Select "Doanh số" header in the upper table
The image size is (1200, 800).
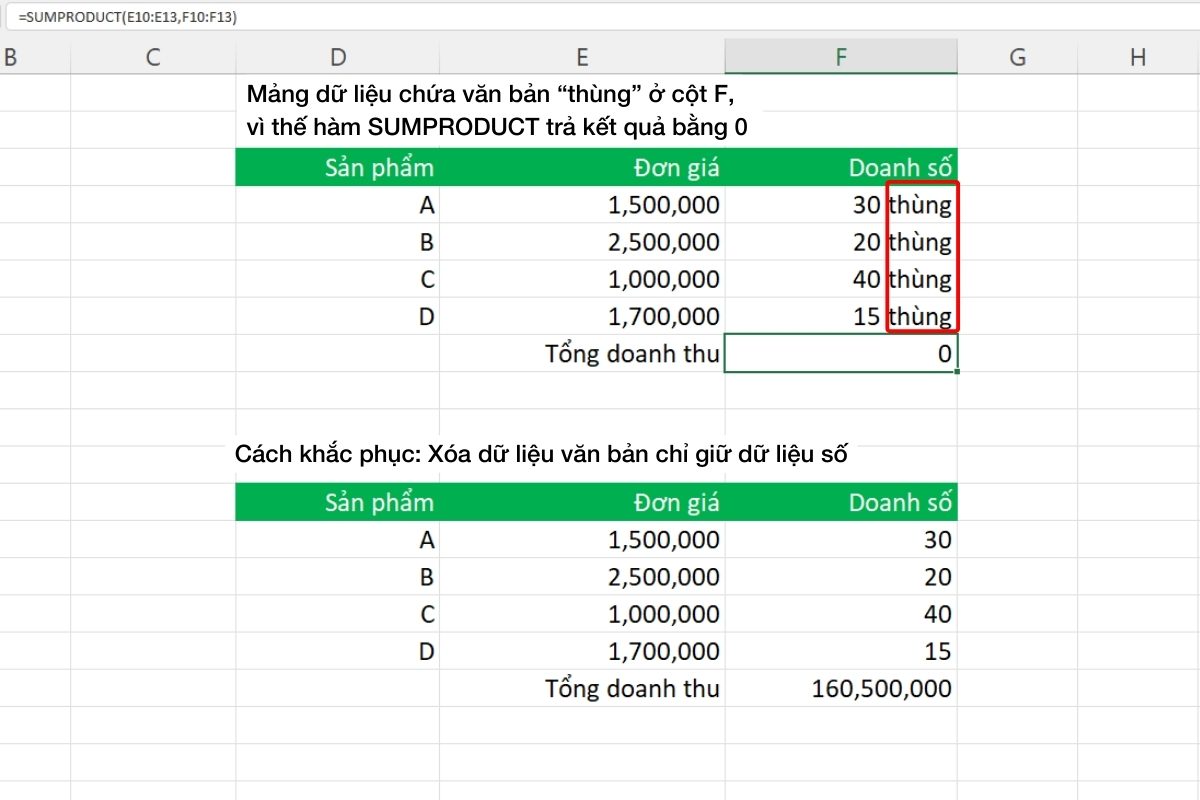900,167
